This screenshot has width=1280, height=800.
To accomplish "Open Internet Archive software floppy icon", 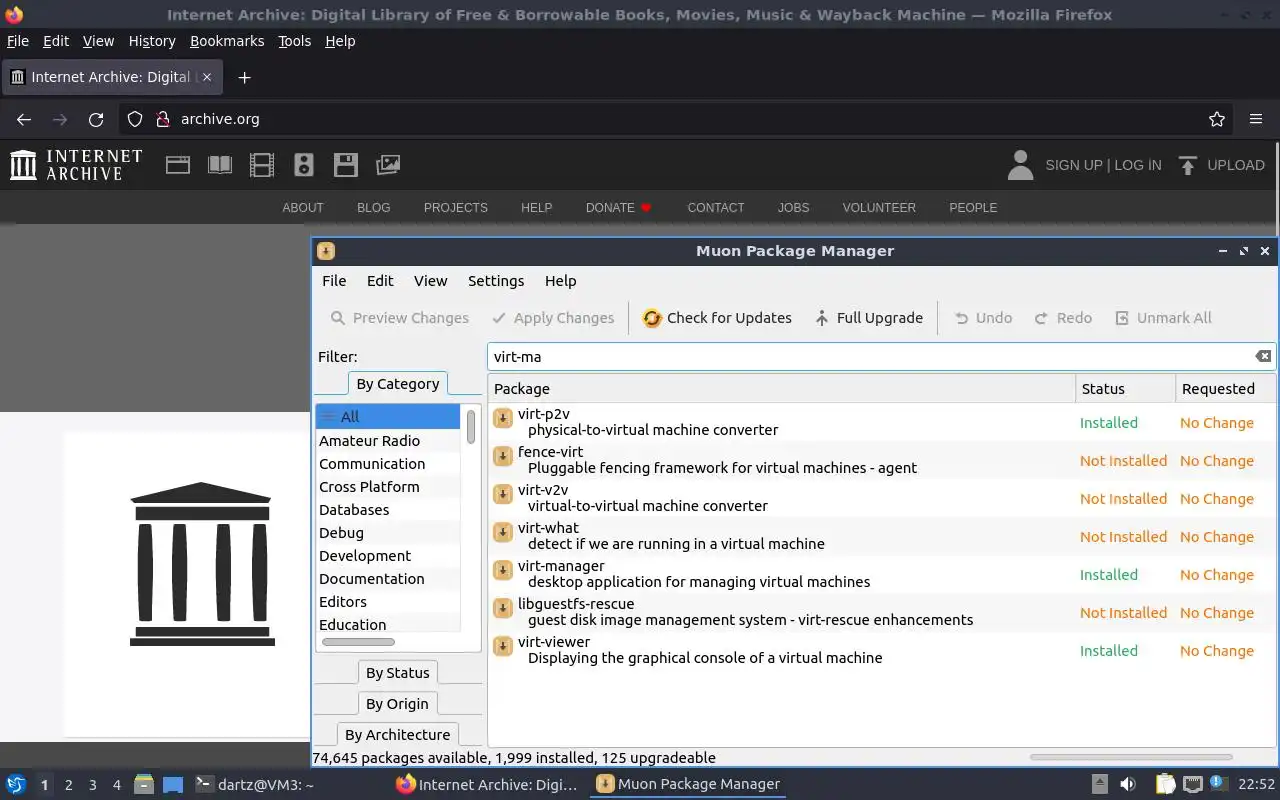I will pos(346,165).
